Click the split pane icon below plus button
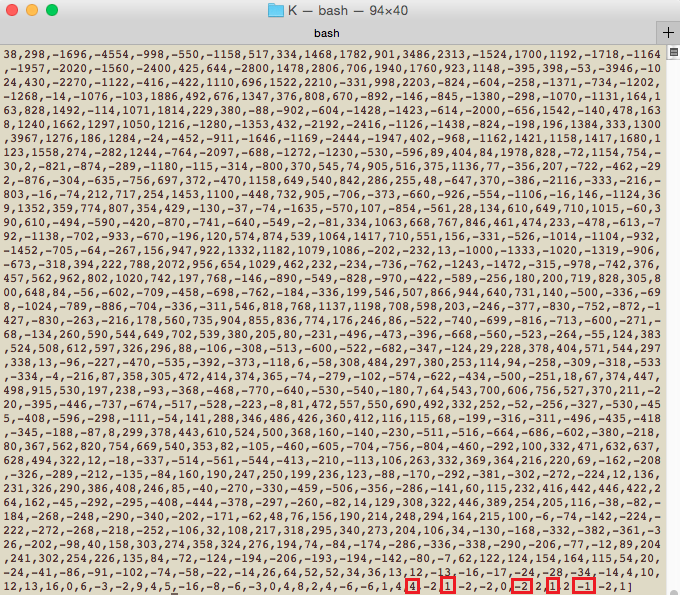The height and width of the screenshot is (595, 680). click(670, 53)
